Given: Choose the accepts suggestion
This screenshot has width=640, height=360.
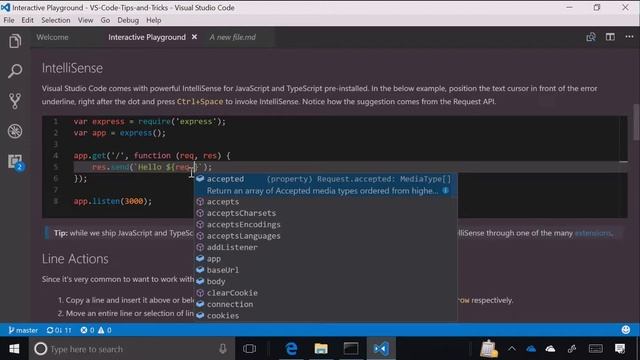Looking at the screenshot, I should point(325,202).
